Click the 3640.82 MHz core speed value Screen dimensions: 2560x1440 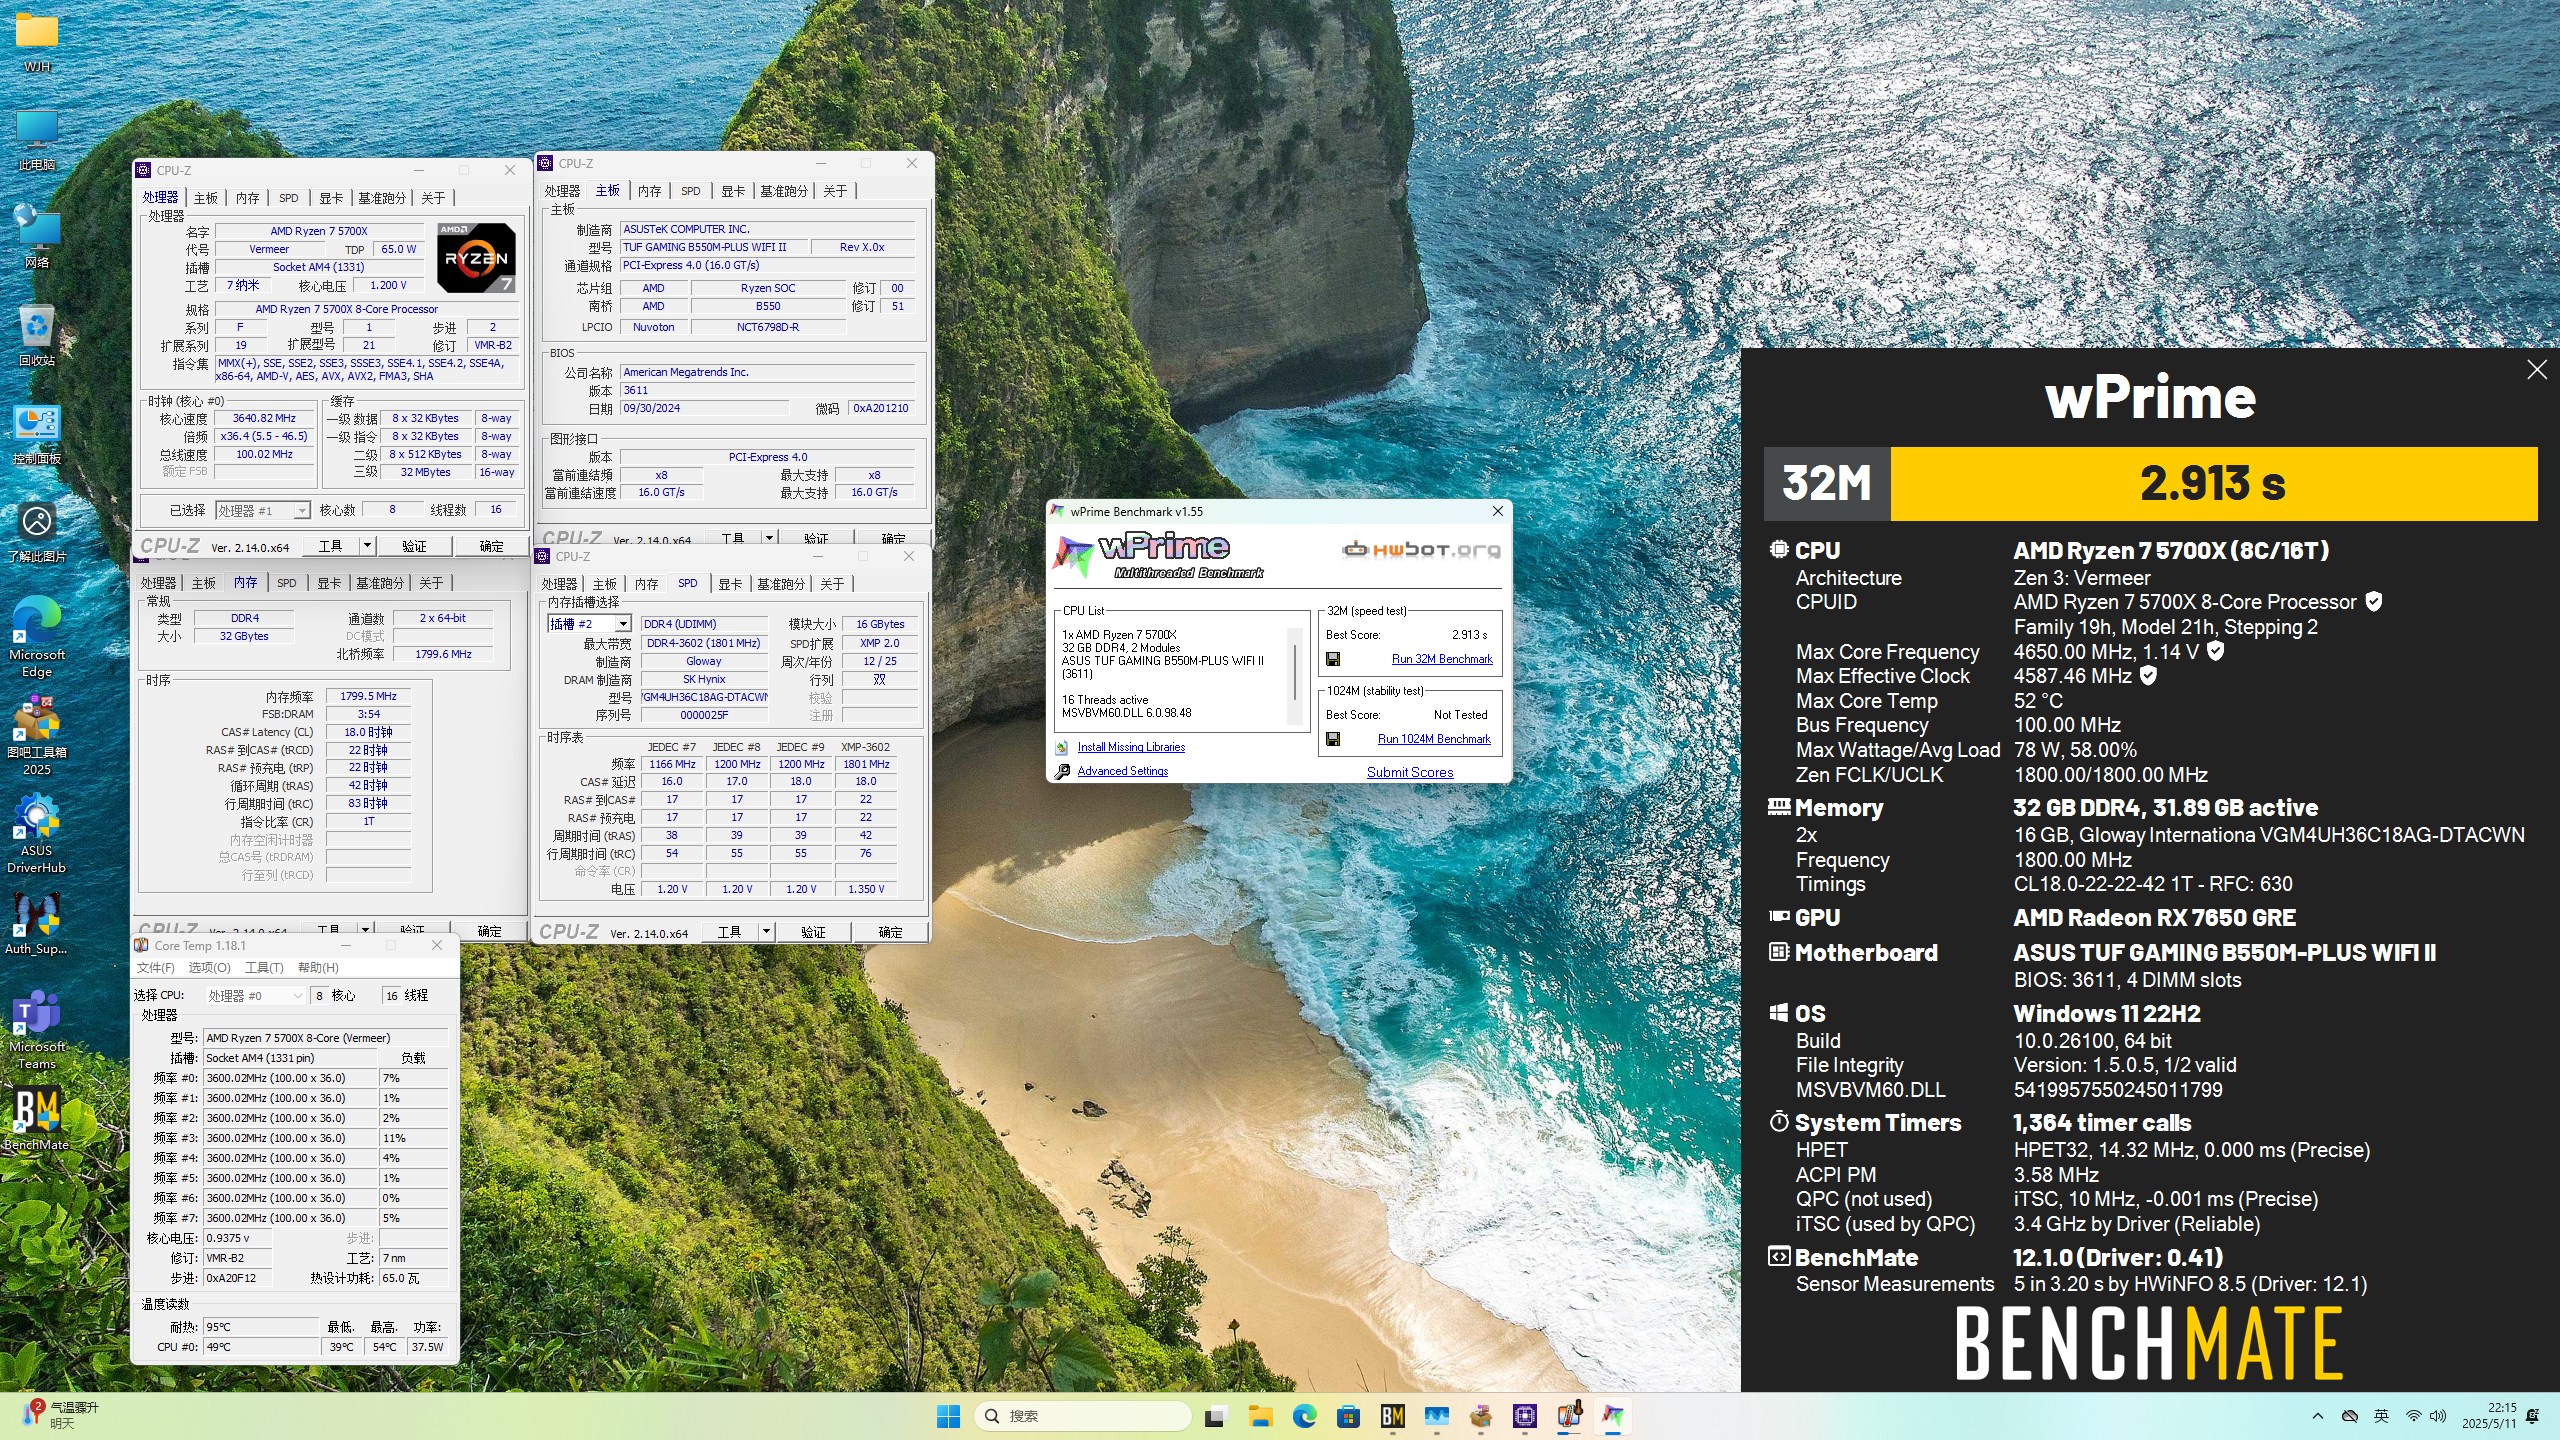pos(264,419)
